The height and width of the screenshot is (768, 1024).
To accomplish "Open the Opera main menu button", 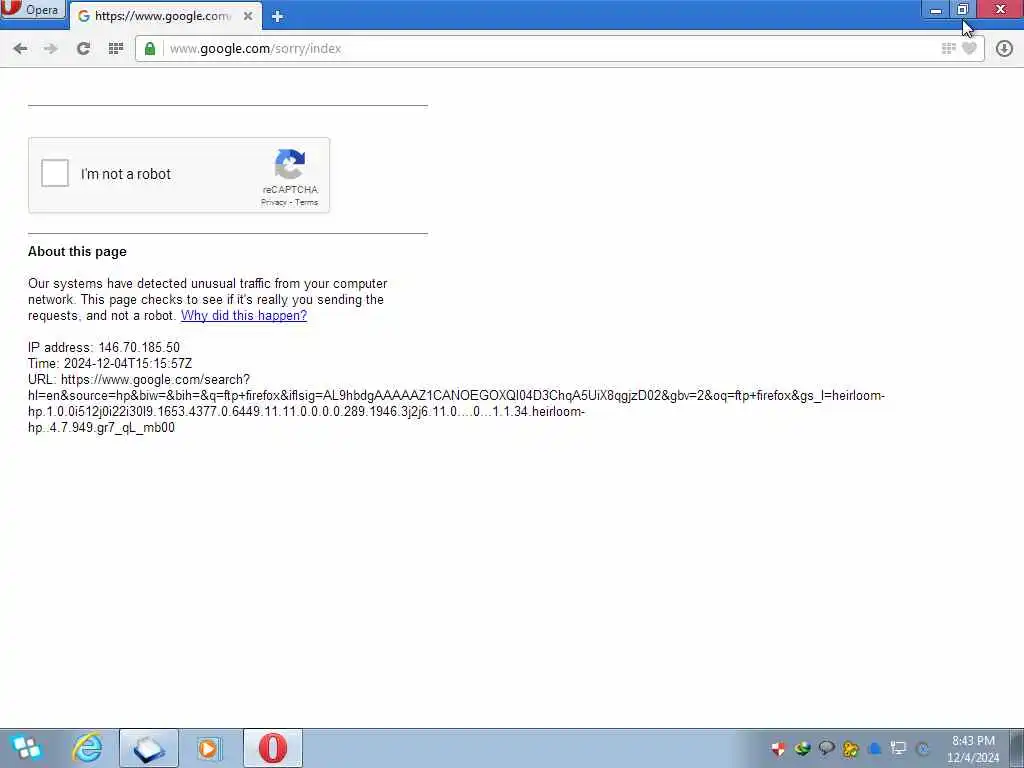I will coord(33,10).
